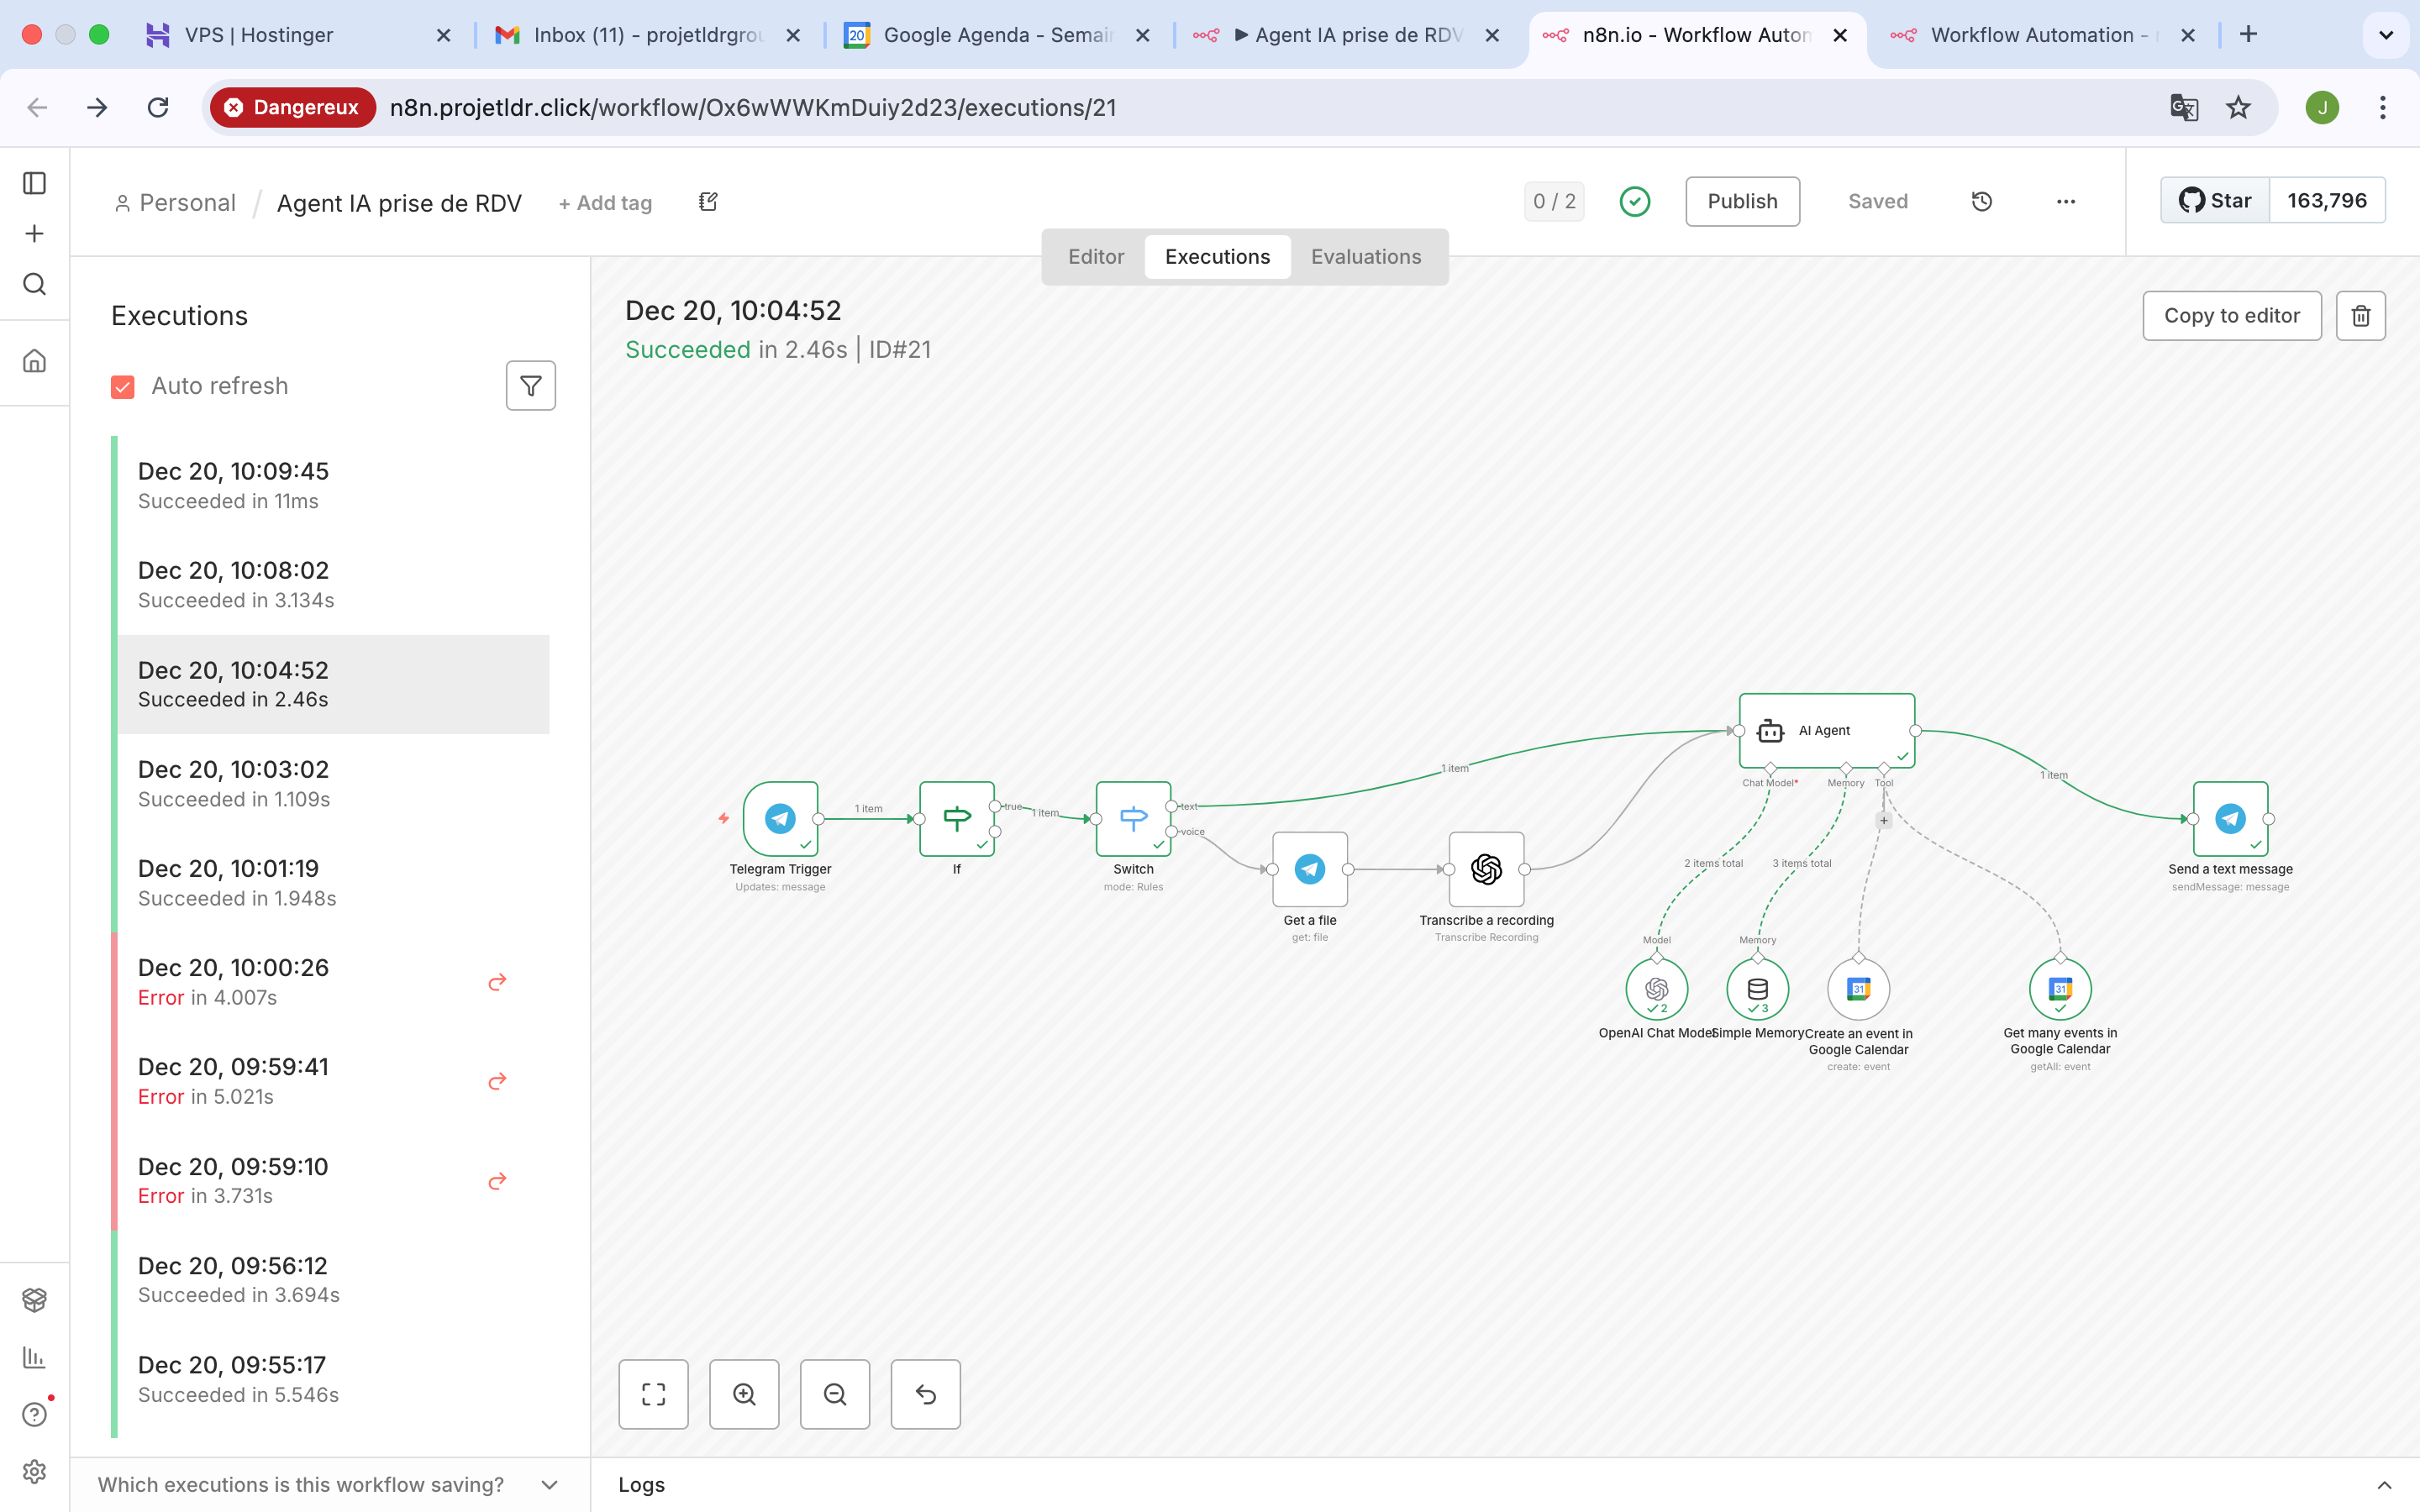Fit workflow to view icon

(653, 1394)
